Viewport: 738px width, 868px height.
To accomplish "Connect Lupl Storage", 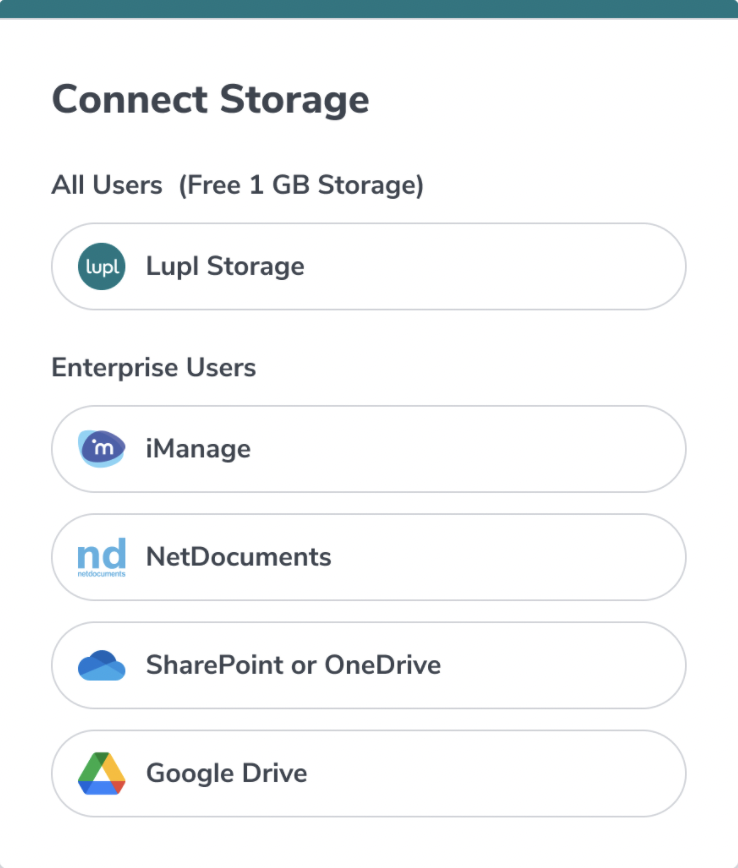I will point(368,266).
